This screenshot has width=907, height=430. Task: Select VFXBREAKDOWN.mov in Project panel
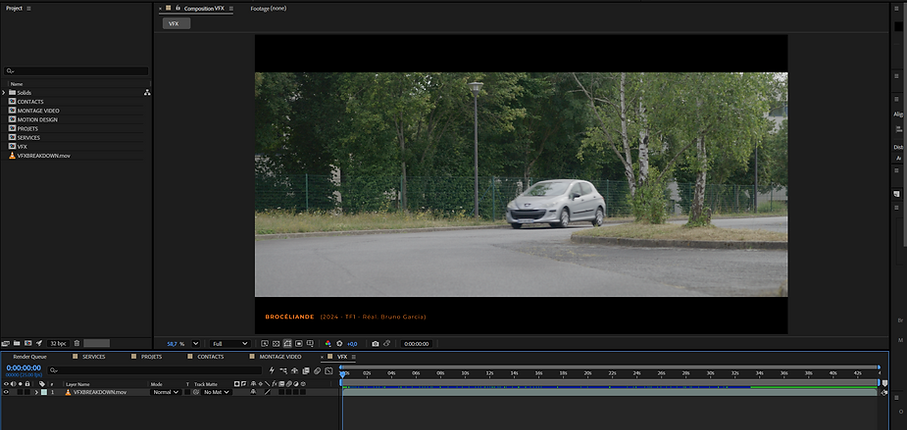click(x=43, y=156)
